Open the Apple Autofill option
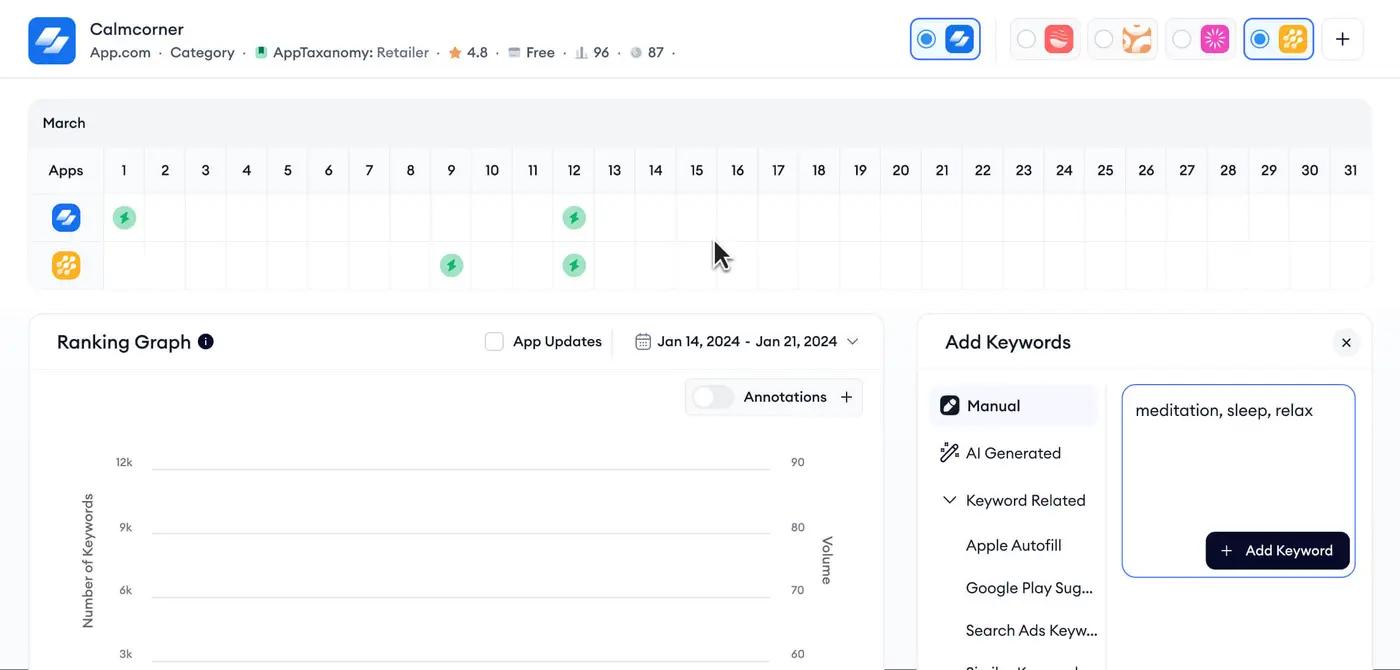 point(1014,545)
